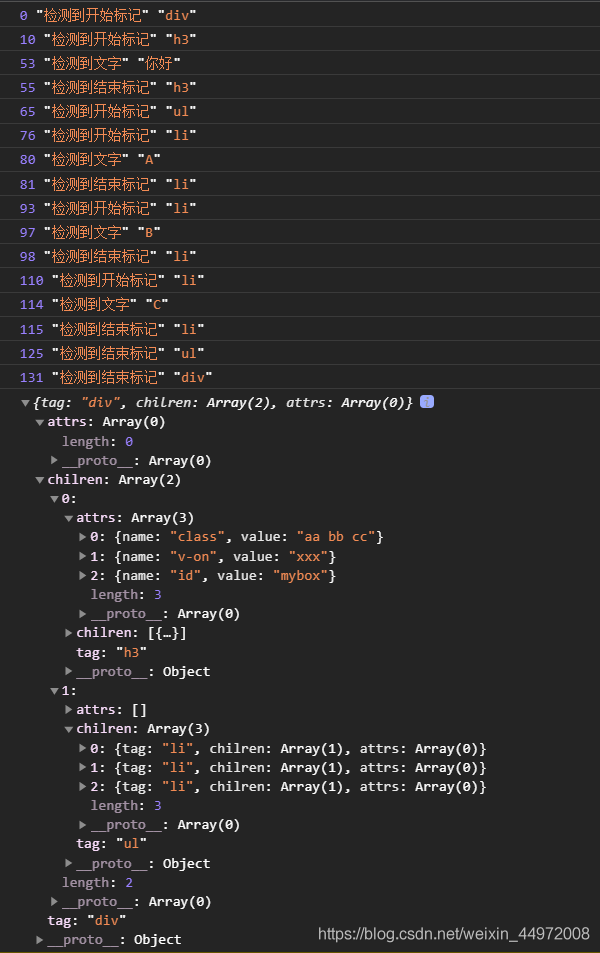Expand __proto__ Array(0) below length: 2

[54, 901]
